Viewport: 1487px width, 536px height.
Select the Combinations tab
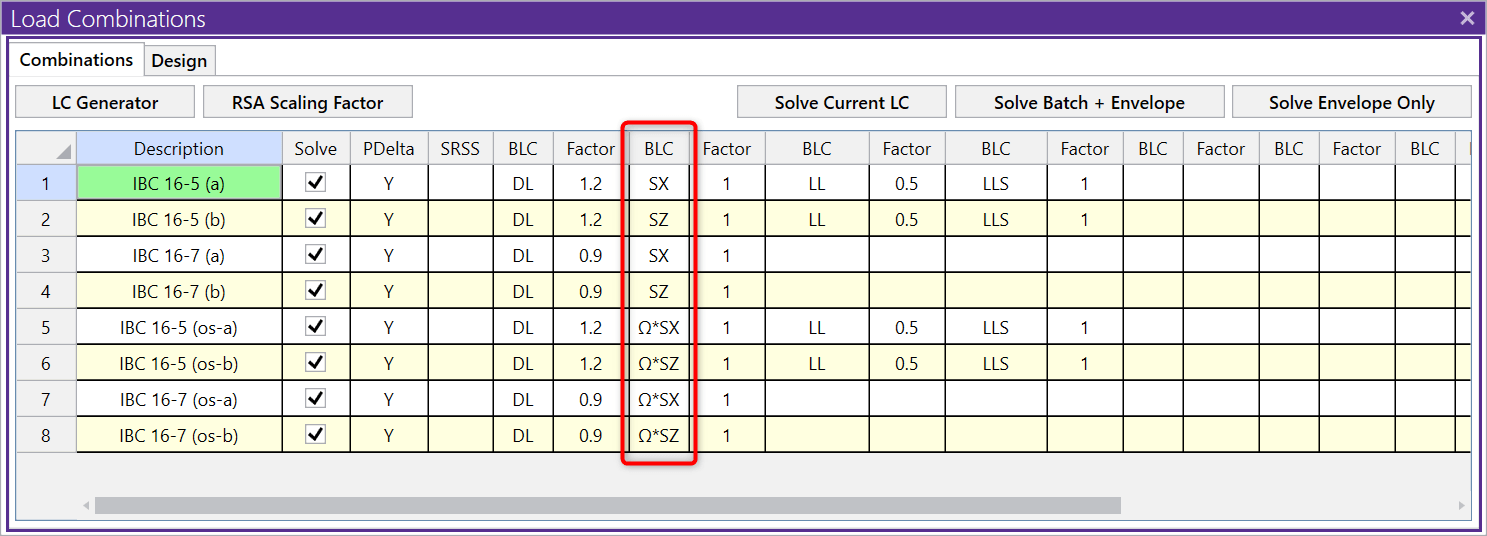pyautogui.click(x=76, y=60)
